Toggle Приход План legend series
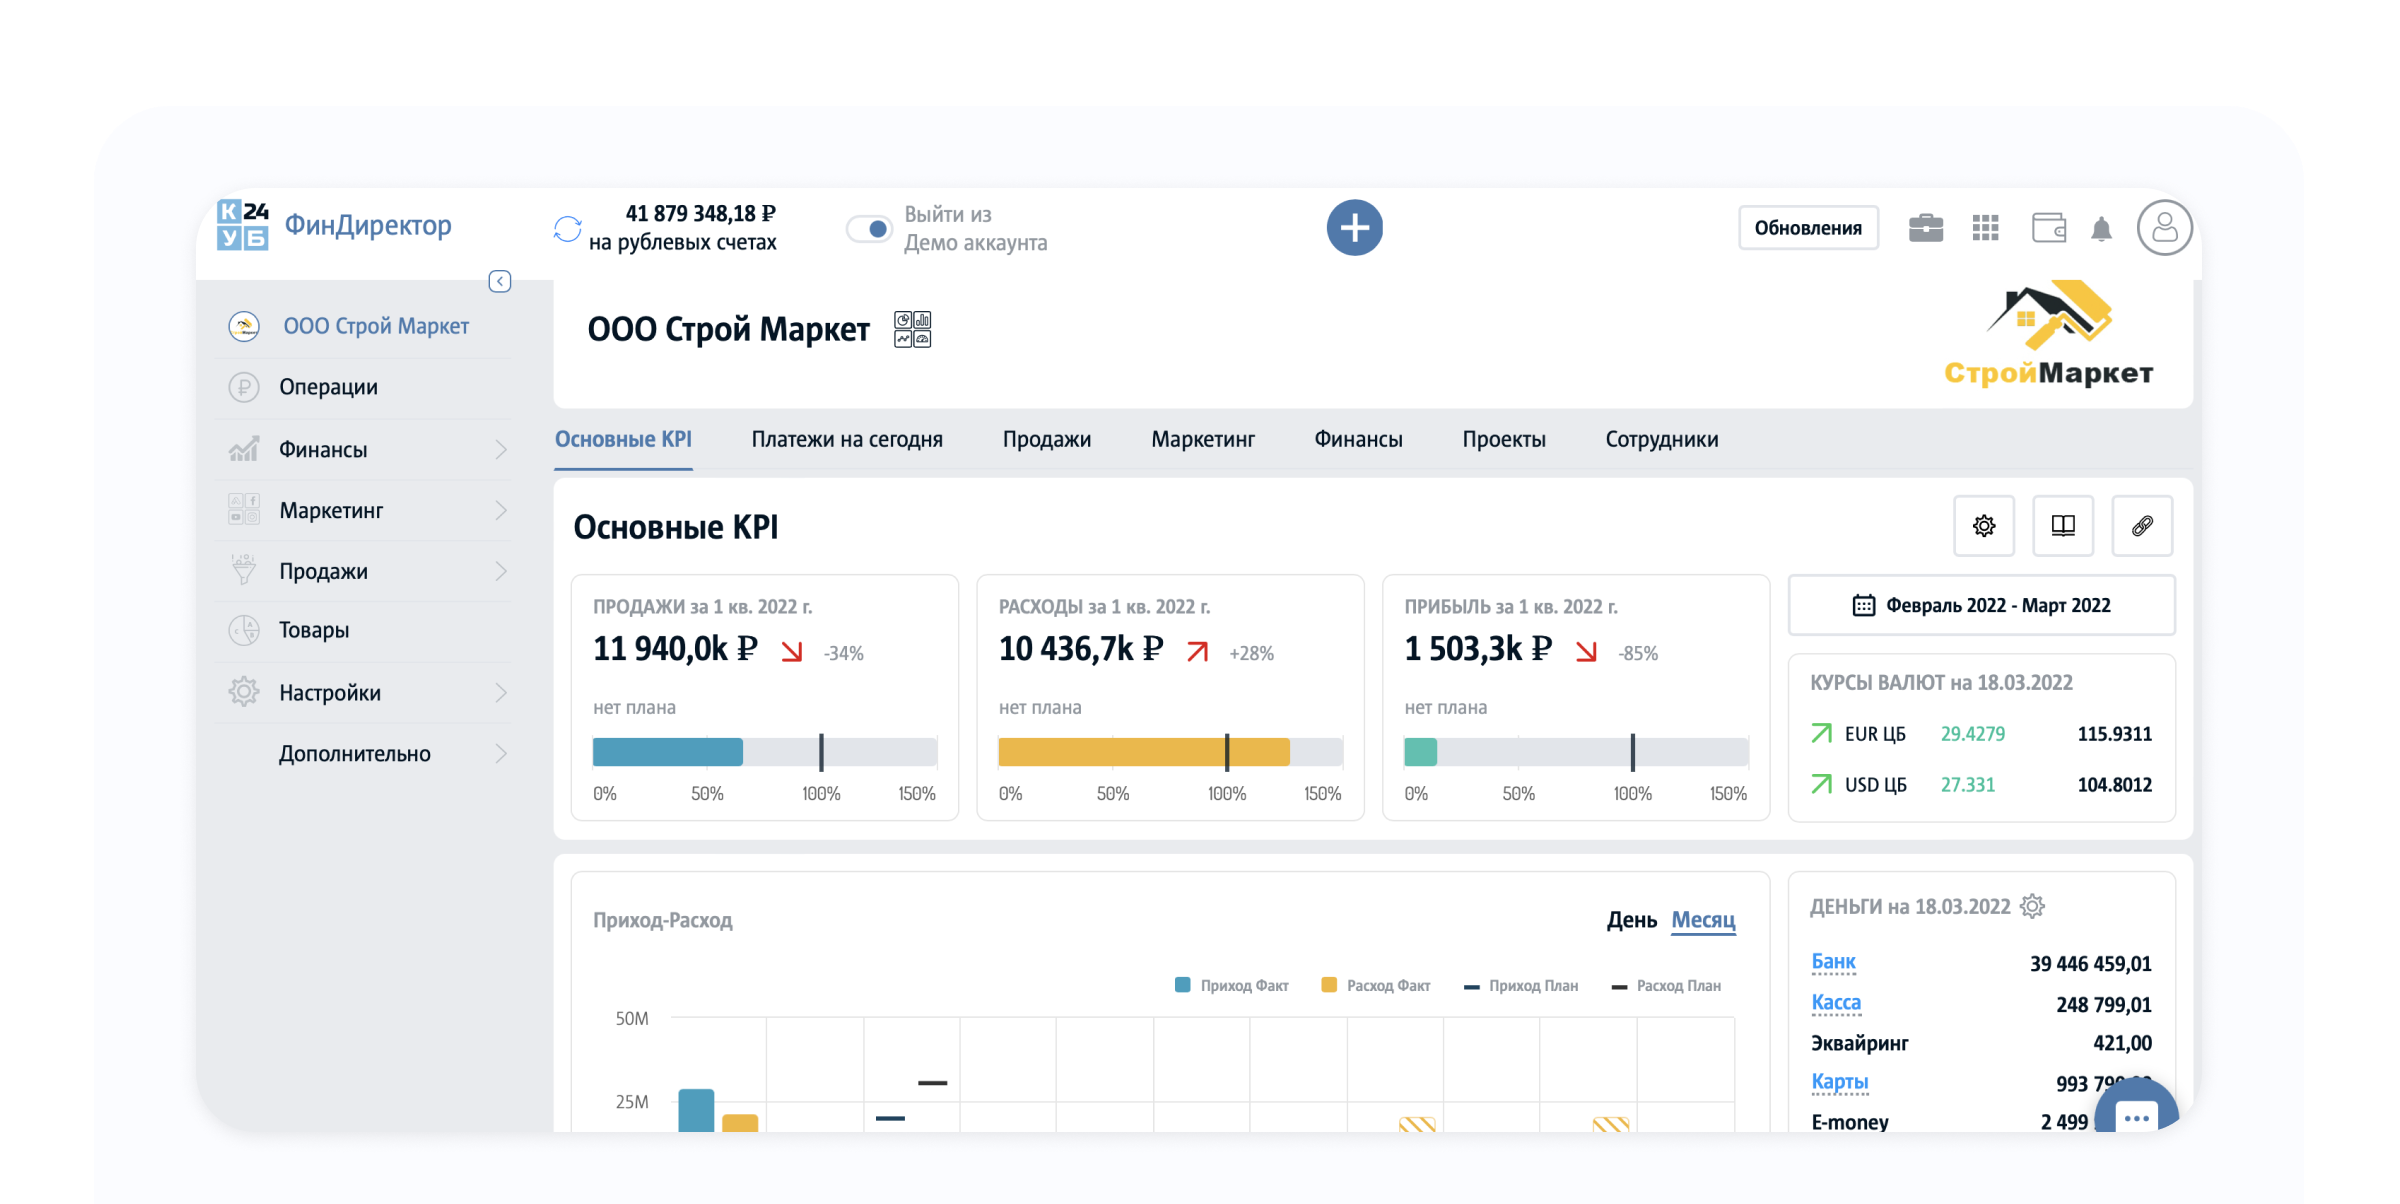The width and height of the screenshot is (2400, 1204). 1520,986
